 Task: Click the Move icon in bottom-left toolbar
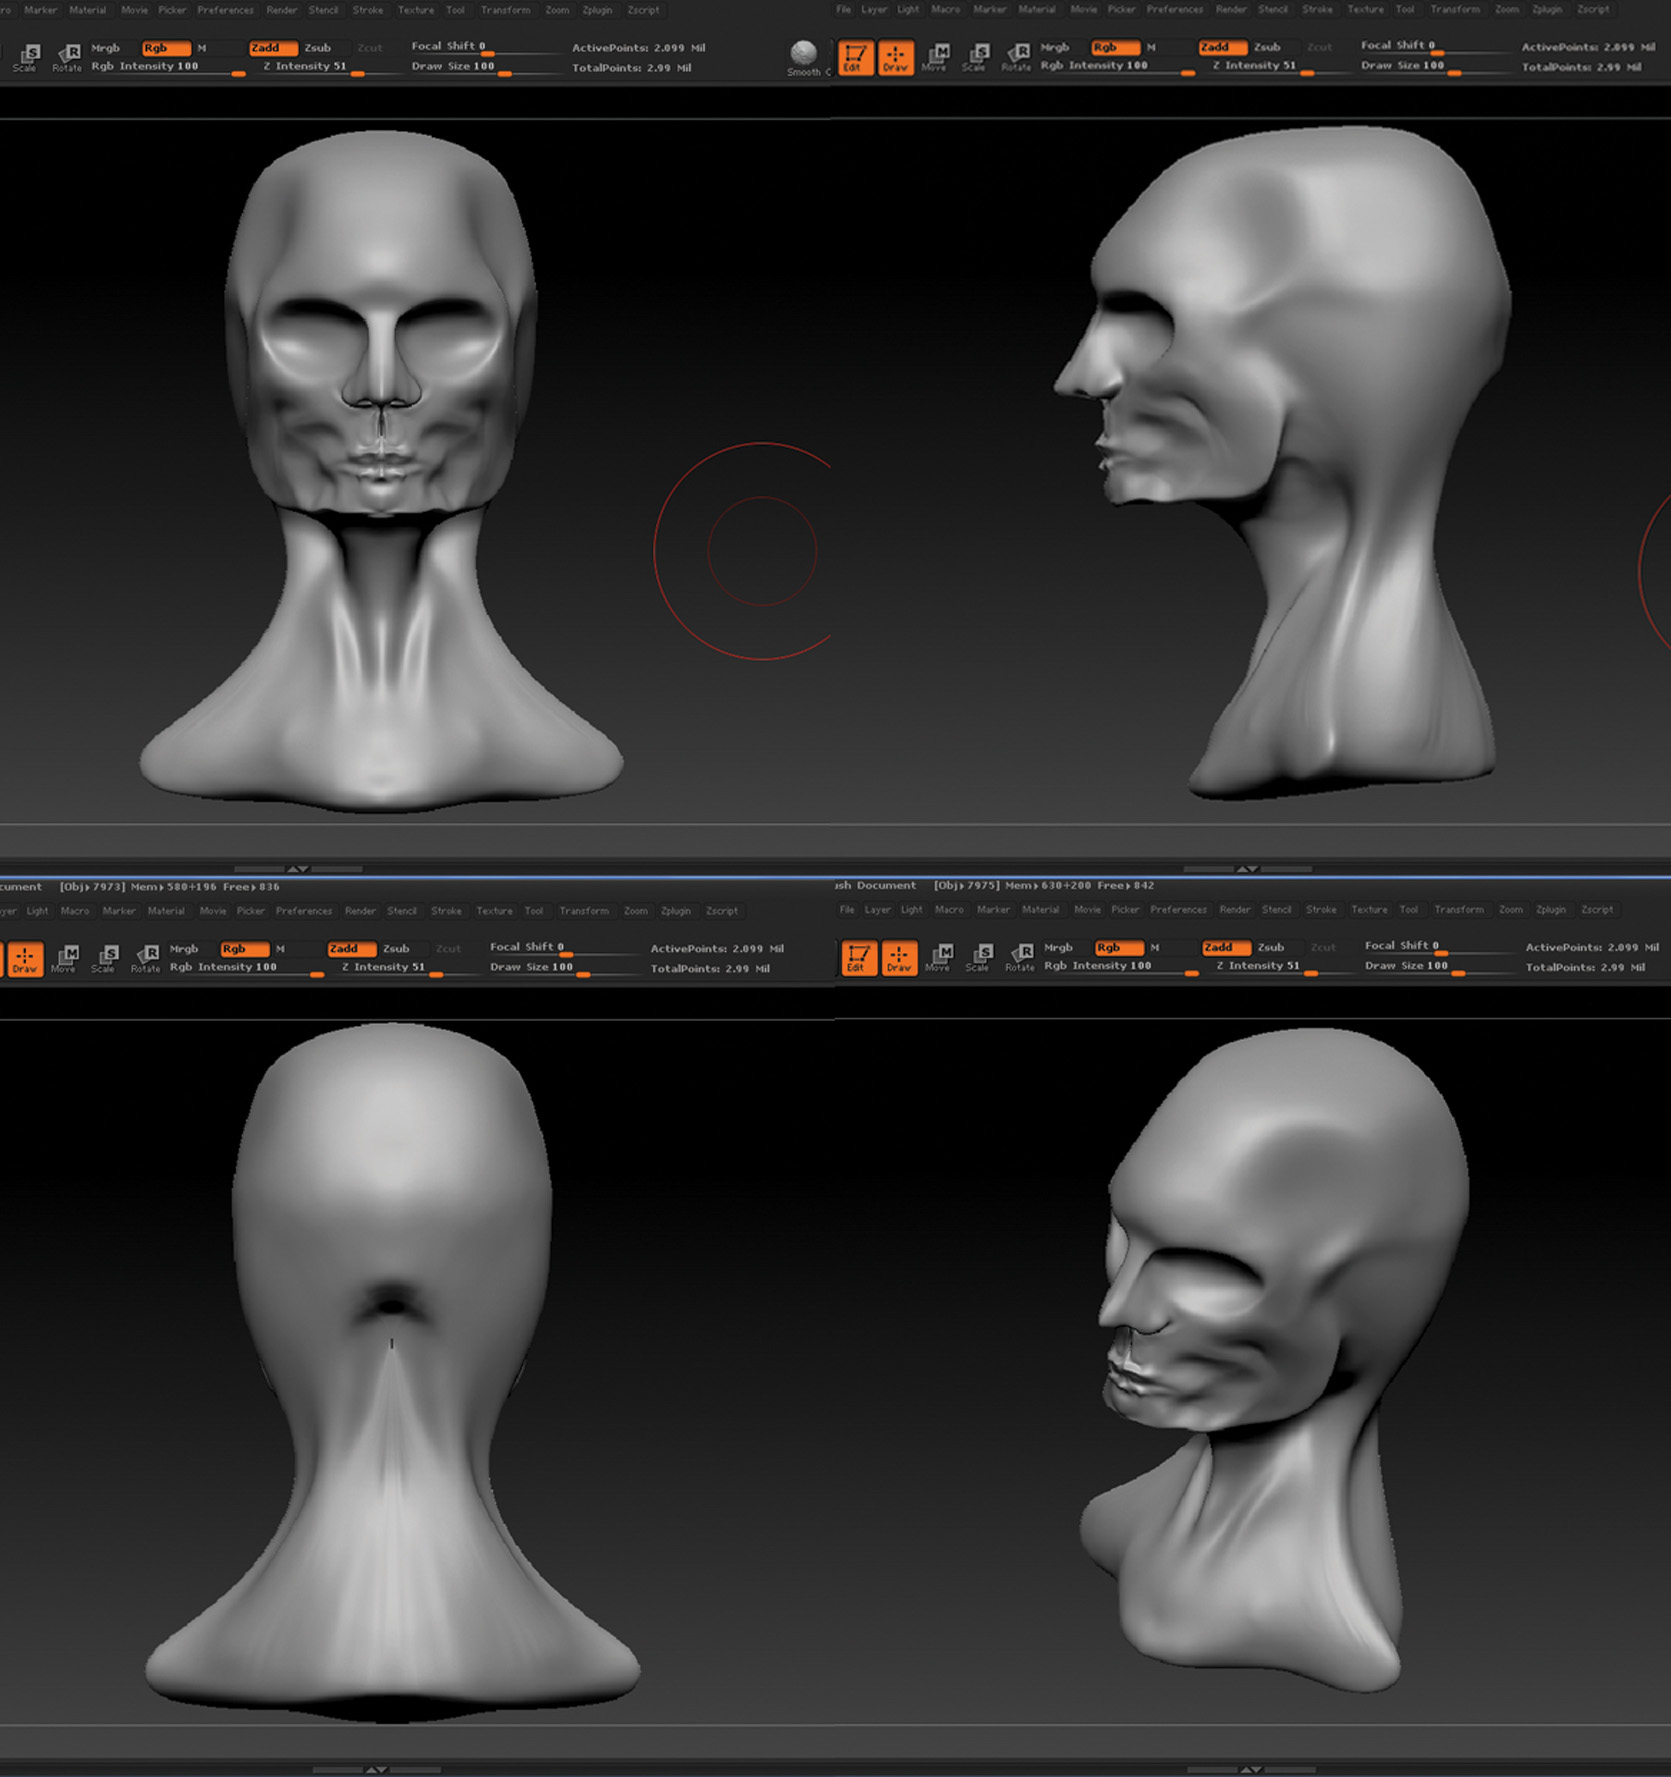coord(63,958)
